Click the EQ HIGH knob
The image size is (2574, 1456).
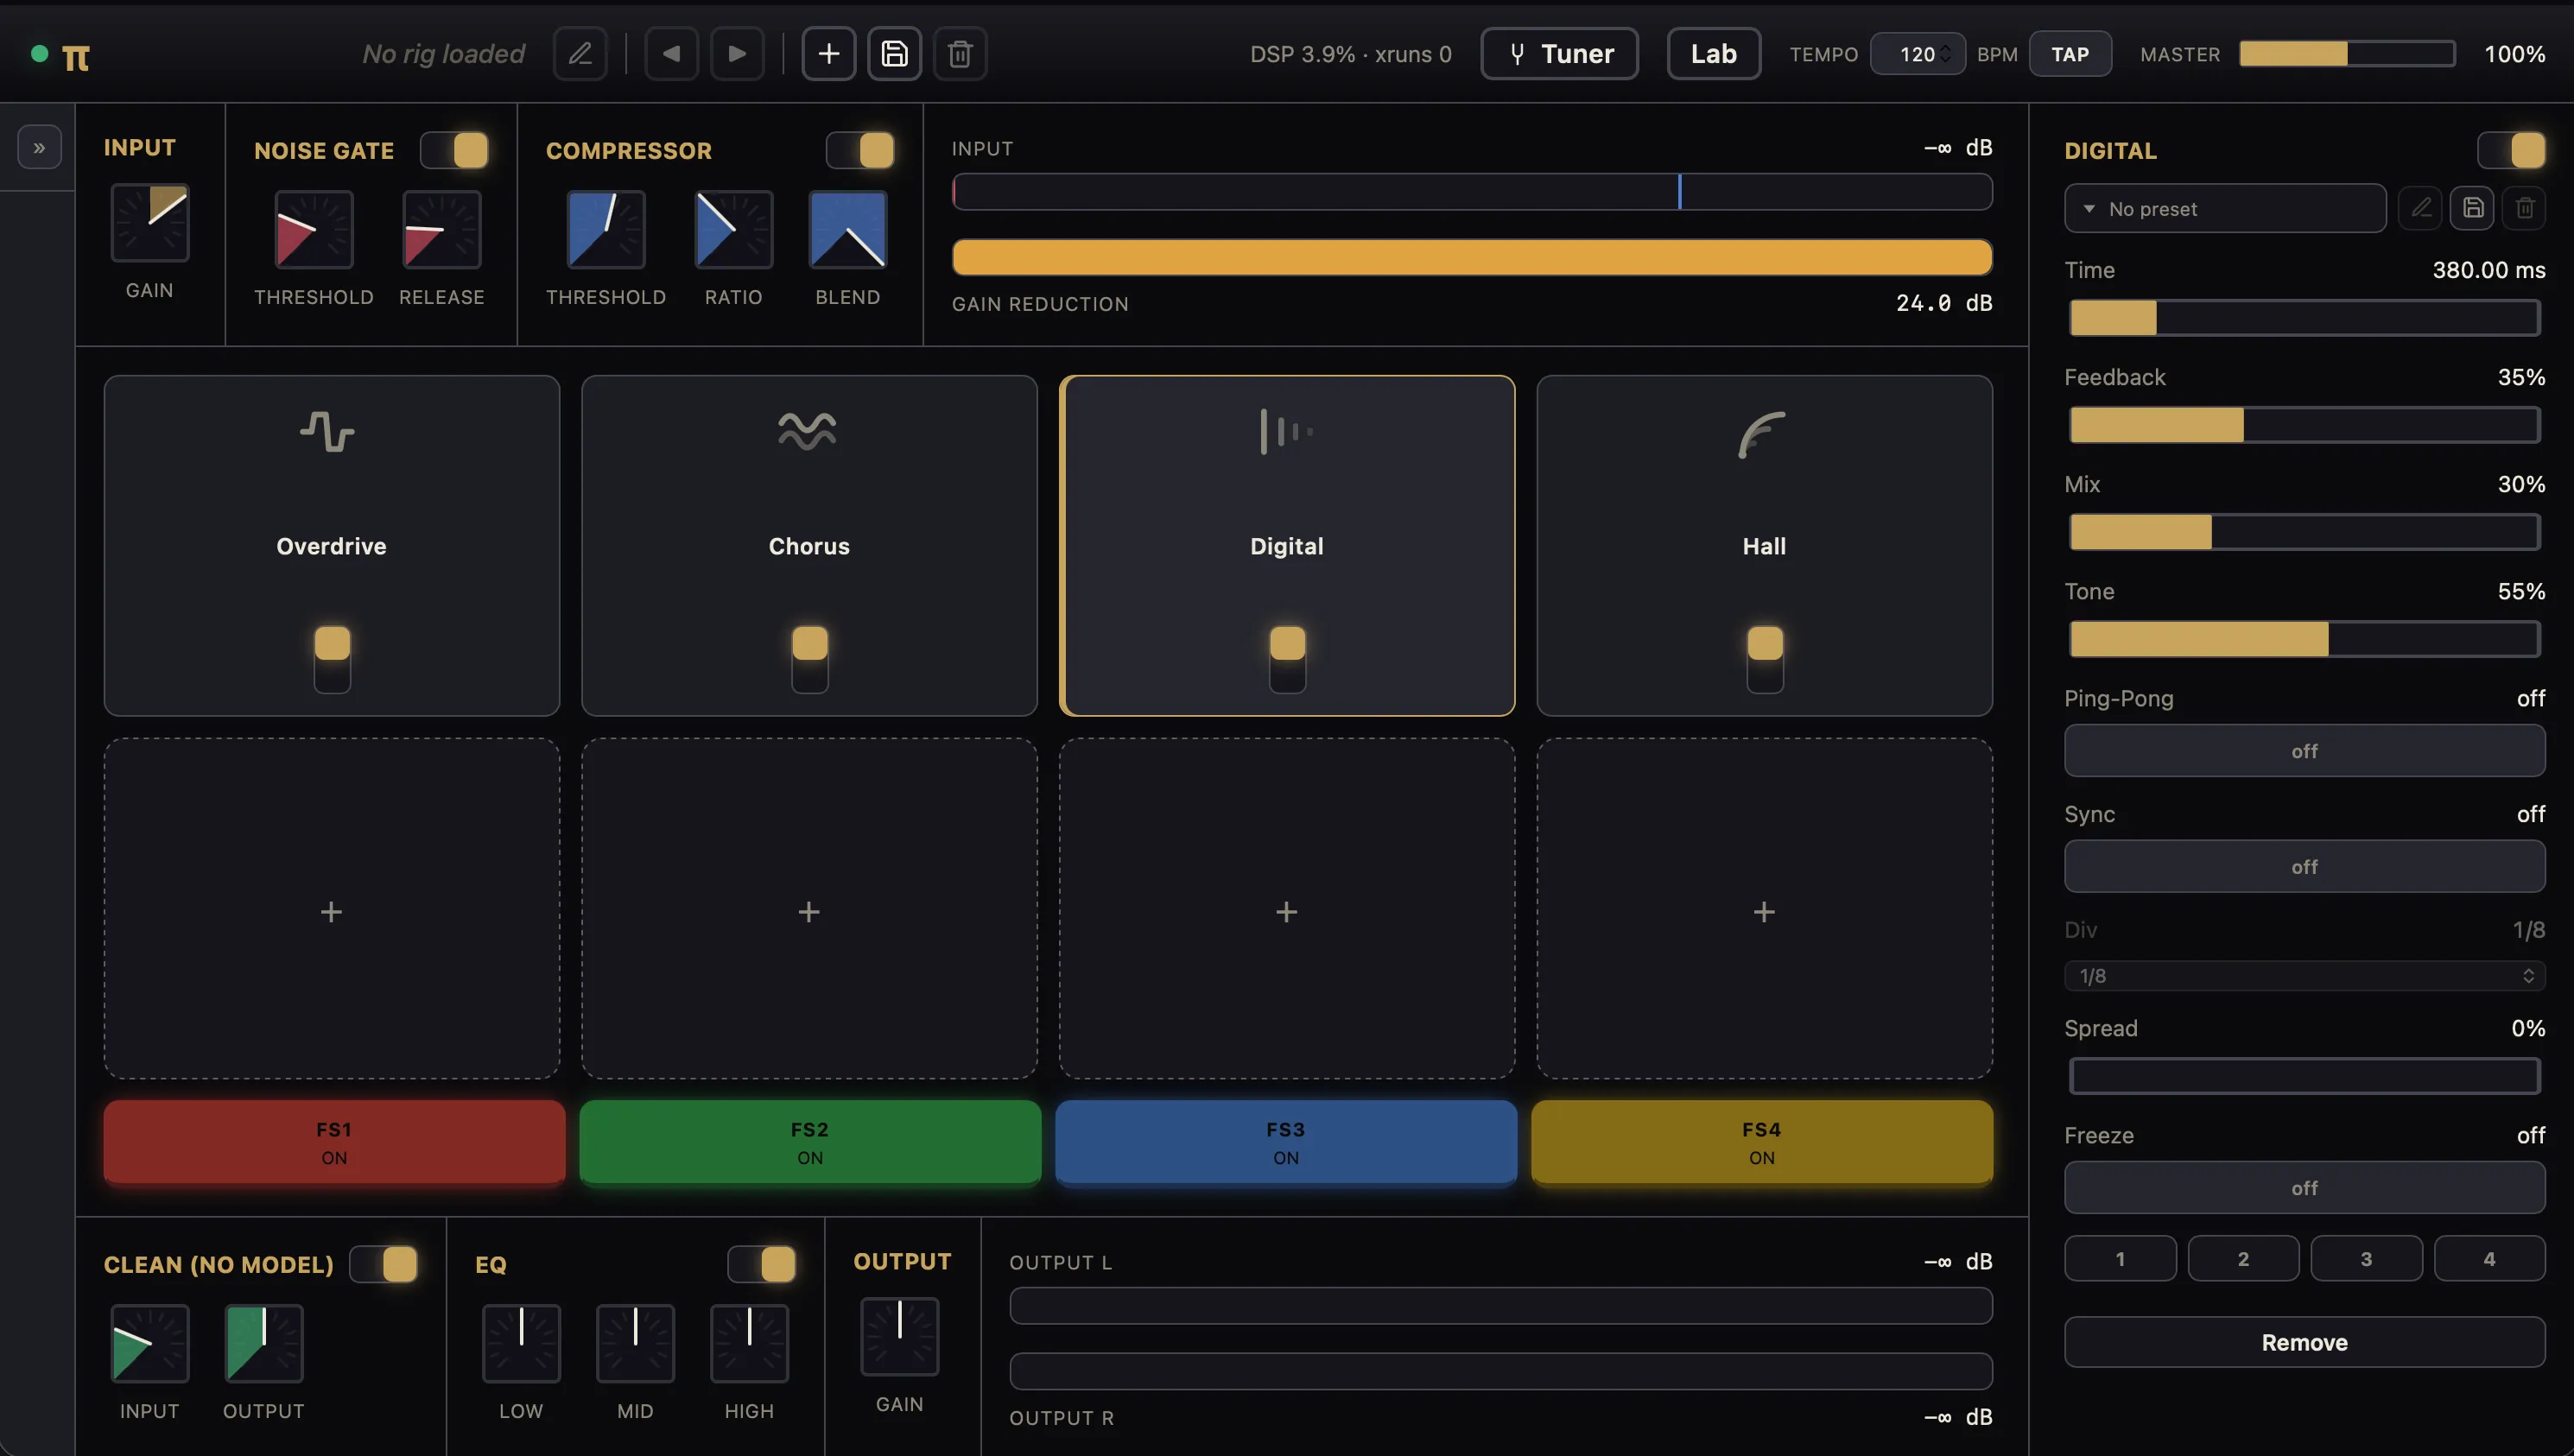point(749,1343)
